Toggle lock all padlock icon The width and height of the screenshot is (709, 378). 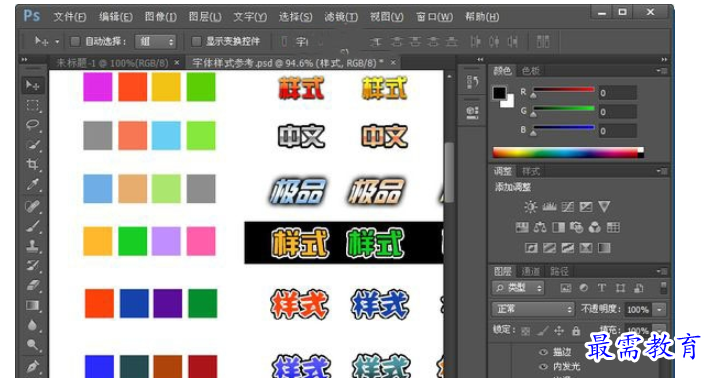(576, 331)
